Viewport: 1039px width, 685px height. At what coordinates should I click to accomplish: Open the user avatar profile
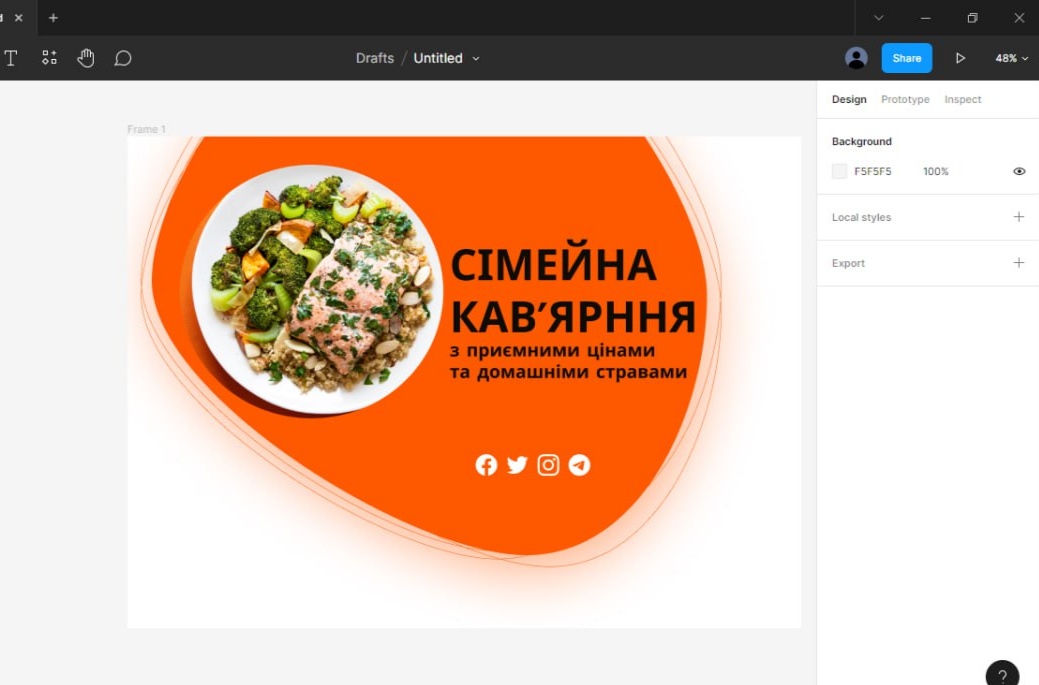point(856,58)
